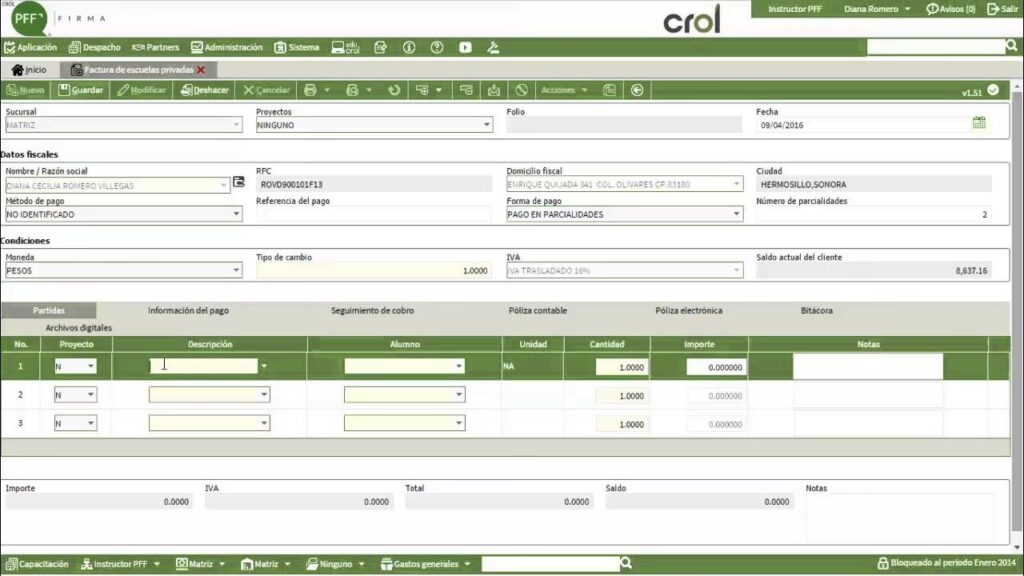Click the YouTube video play icon
The height and width of the screenshot is (576, 1024).
(x=465, y=47)
